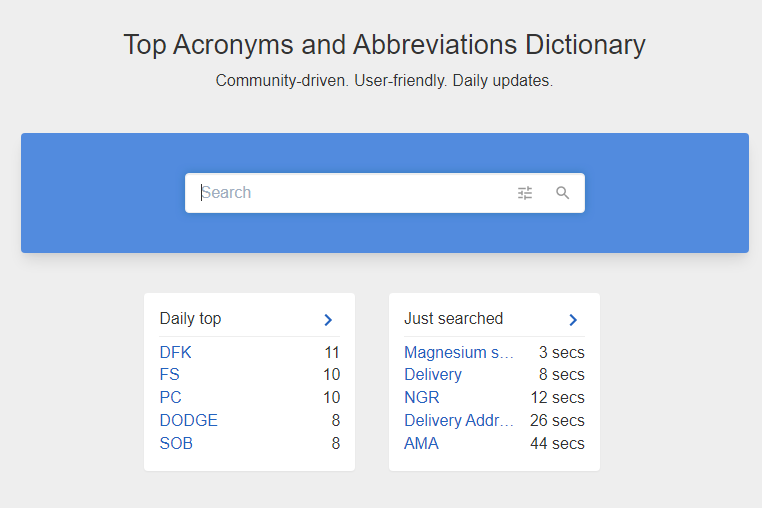
Task: Click the Top Acronyms and Abbreviations Dictionary title
Action: click(384, 45)
